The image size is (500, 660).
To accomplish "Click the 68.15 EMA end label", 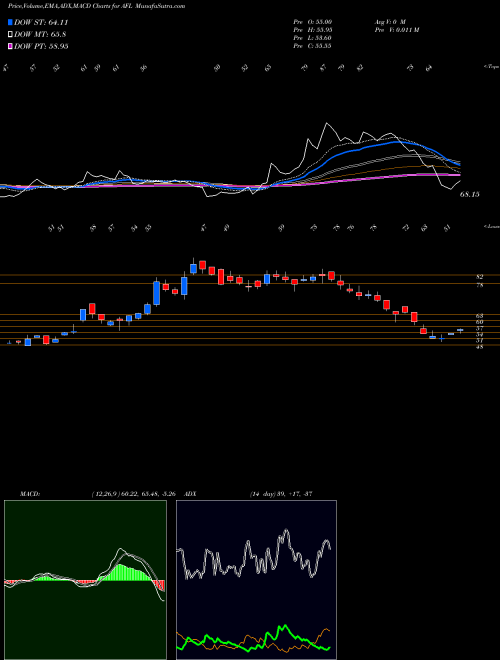I will 470,194.
